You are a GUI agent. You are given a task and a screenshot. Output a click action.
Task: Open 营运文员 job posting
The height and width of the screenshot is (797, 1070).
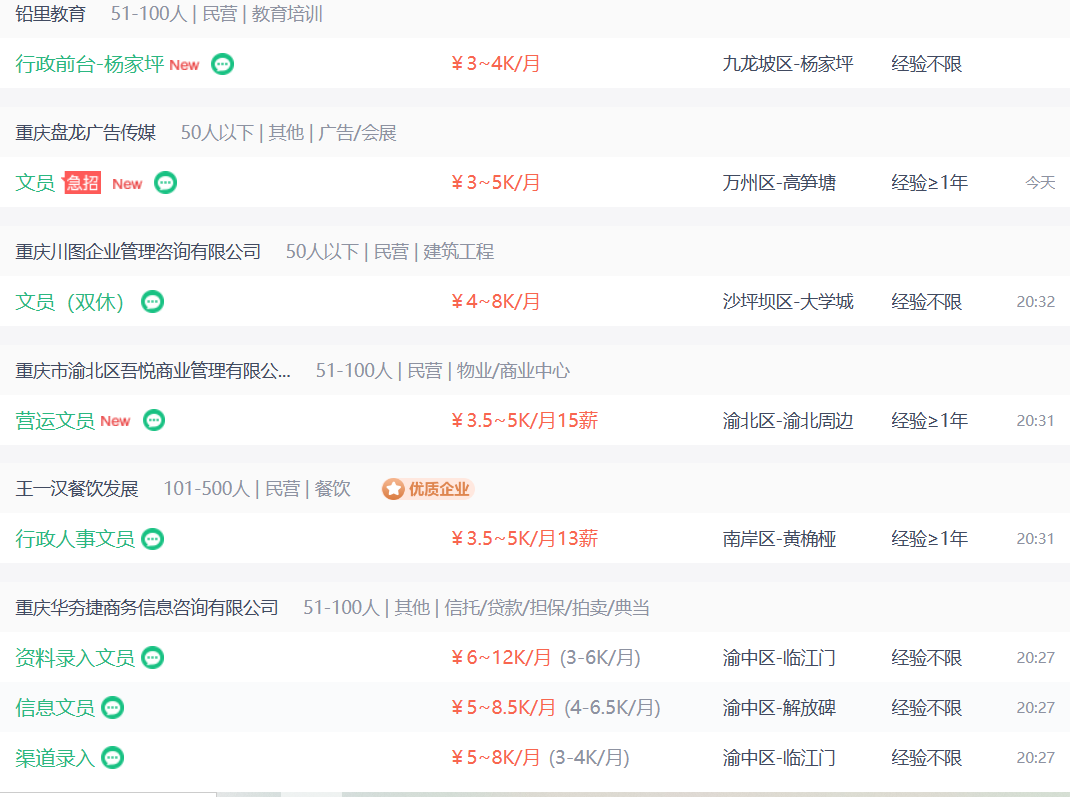pyautogui.click(x=55, y=420)
